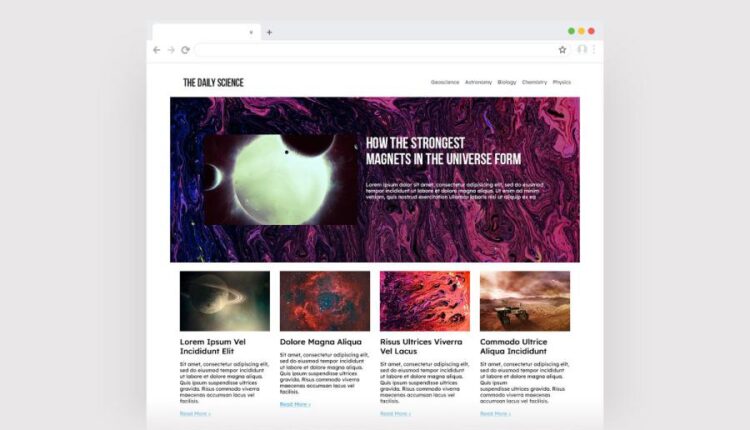Screen dimensions: 750x430
Task: Open the Geoscience nav item
Action: point(445,82)
